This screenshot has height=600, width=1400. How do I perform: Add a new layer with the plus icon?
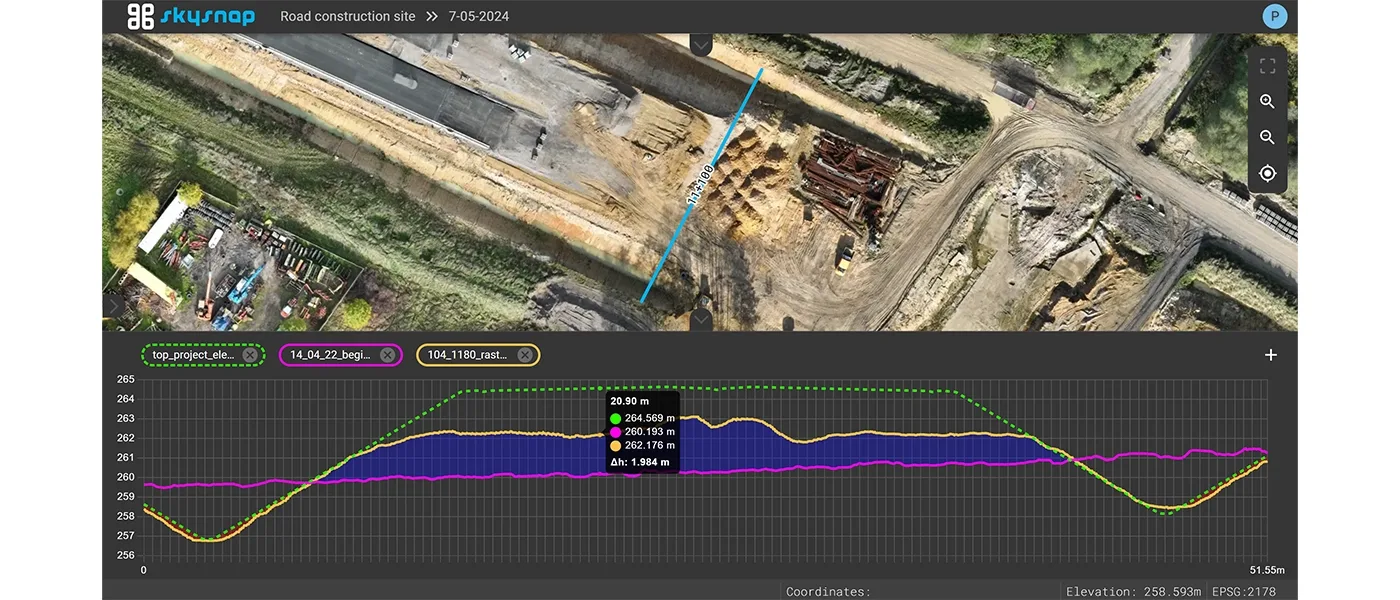tap(1271, 355)
